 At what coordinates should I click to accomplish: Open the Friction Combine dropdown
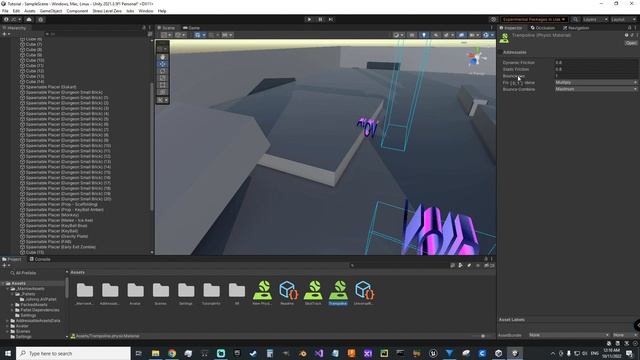[596, 82]
